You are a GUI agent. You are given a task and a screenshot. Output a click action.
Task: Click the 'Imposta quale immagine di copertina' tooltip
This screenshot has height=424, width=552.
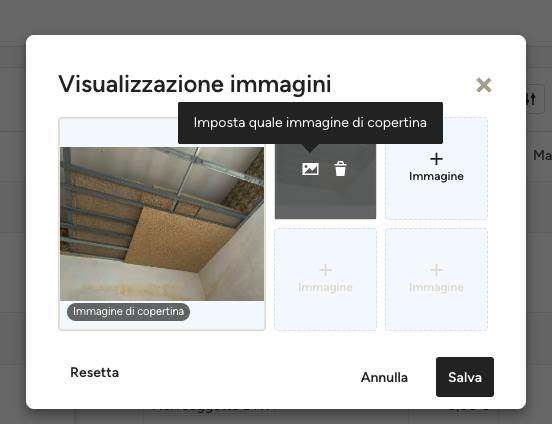[x=310, y=123]
